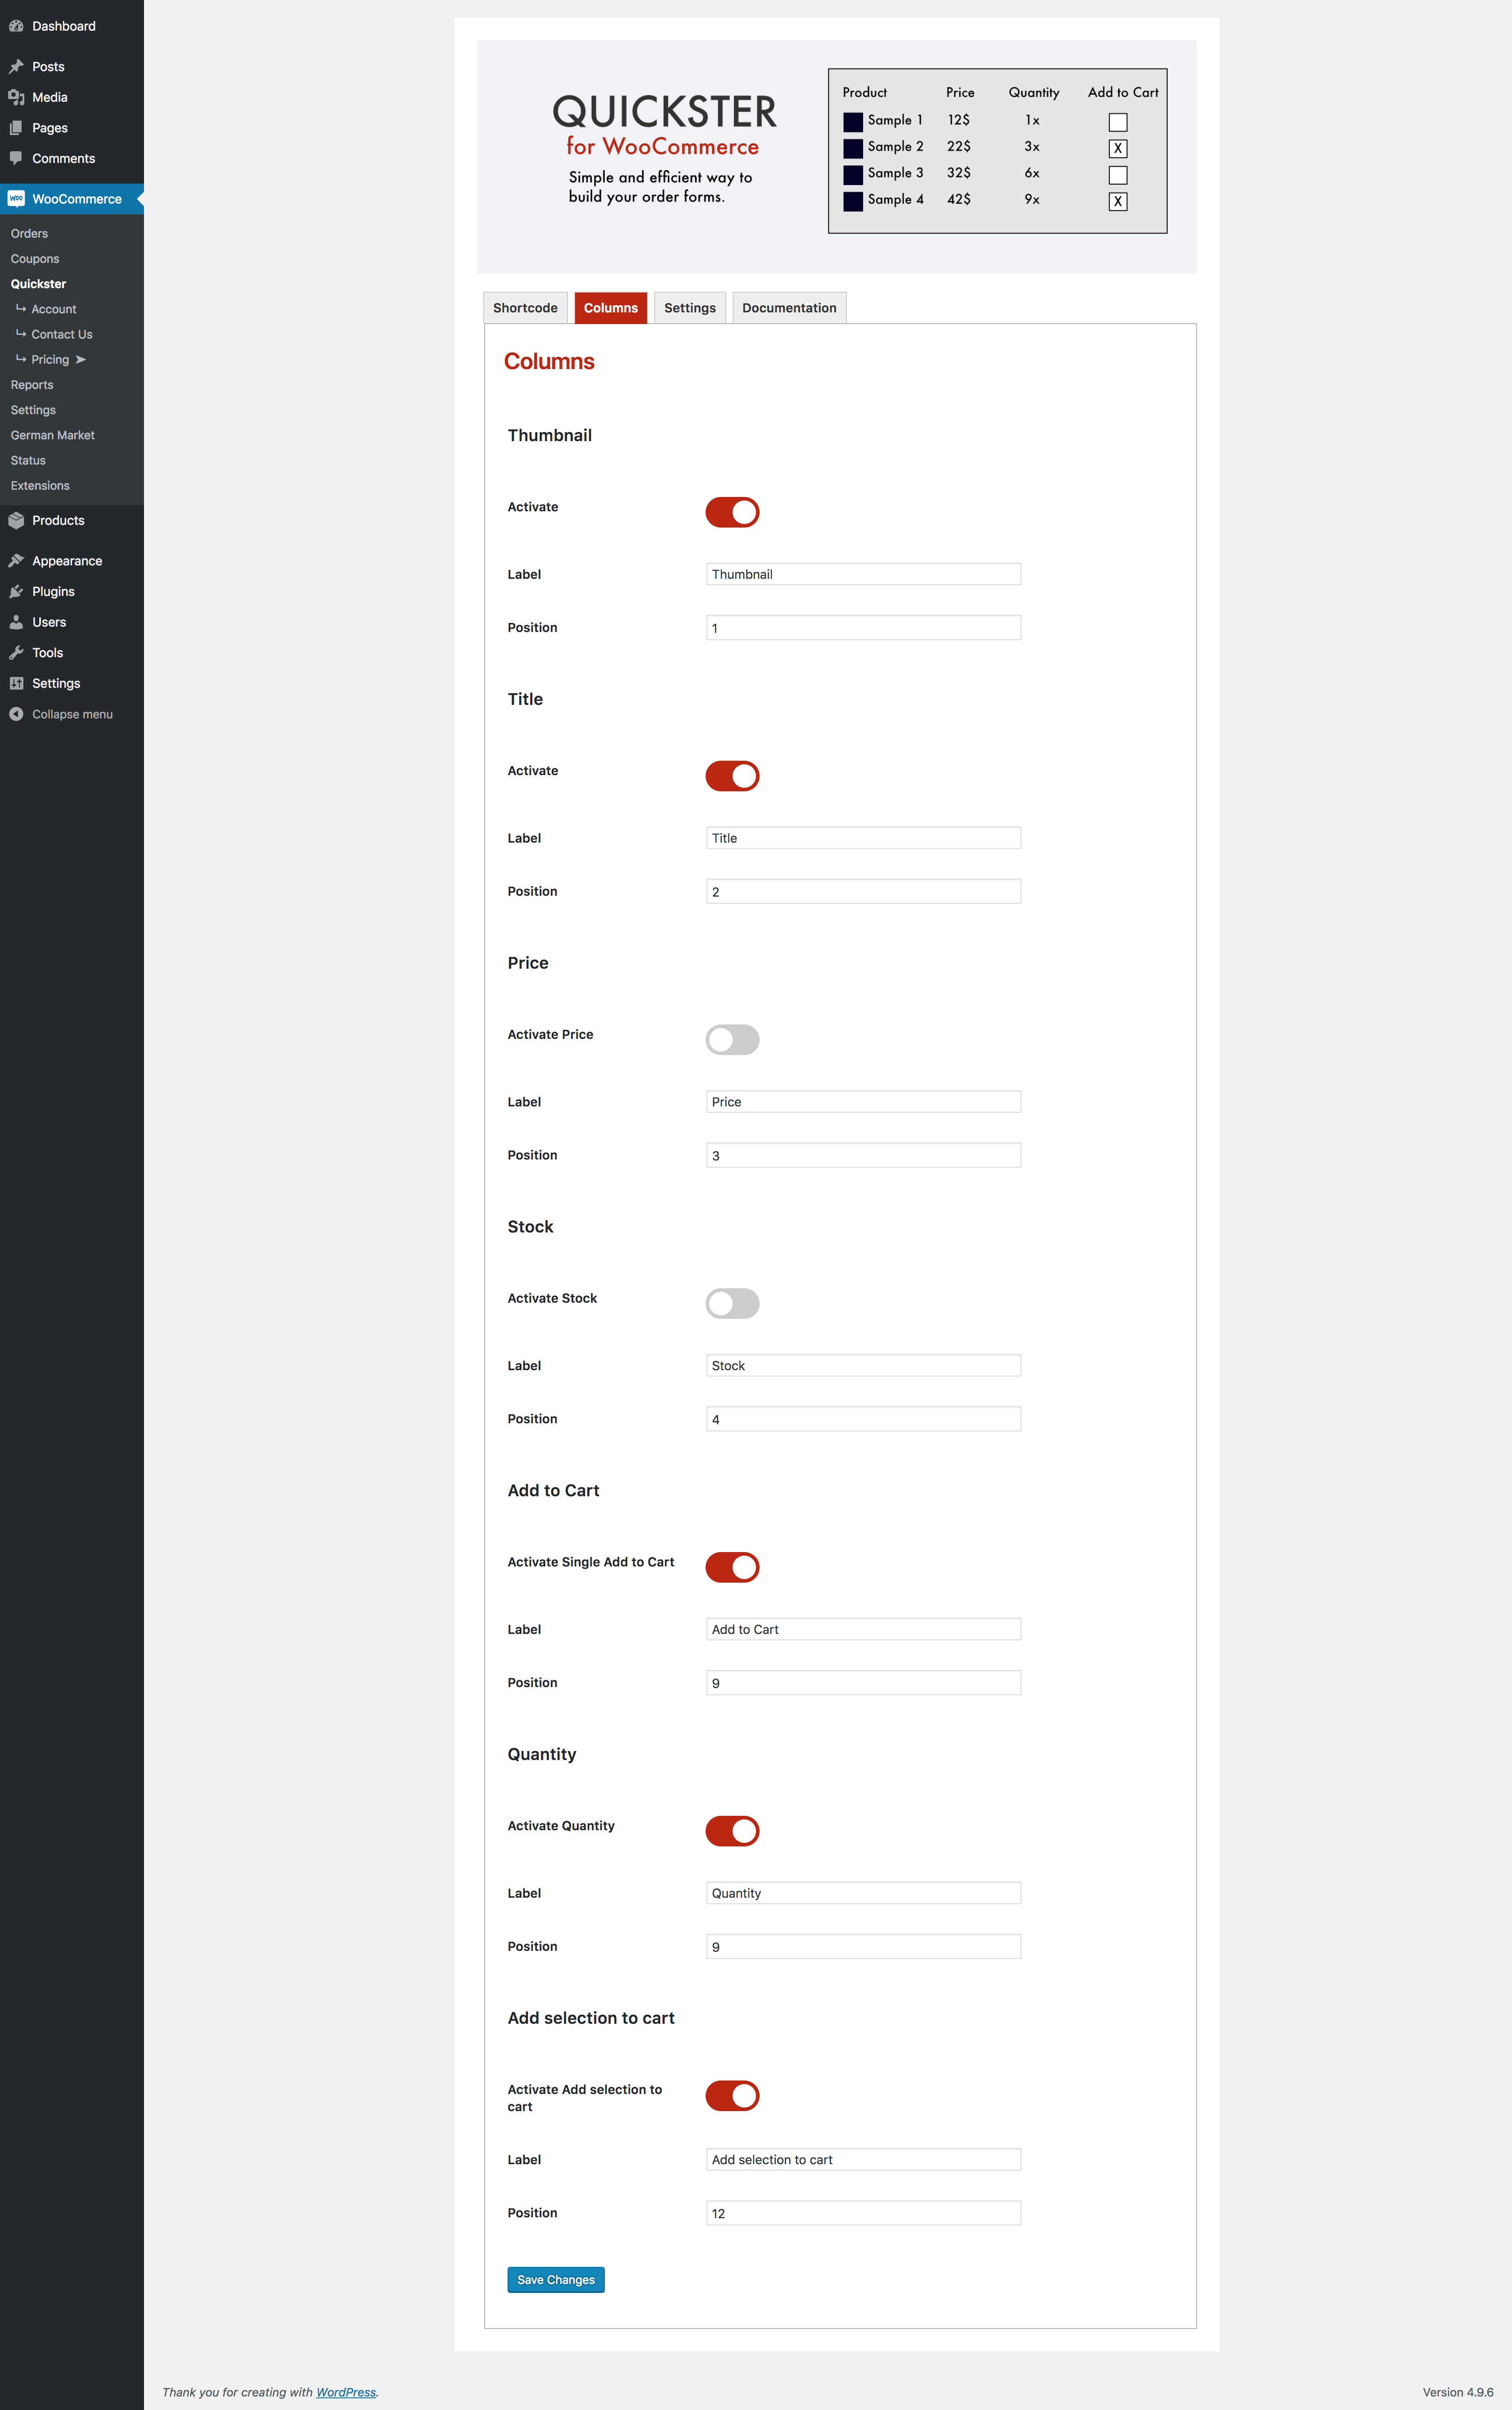Viewport: 1512px width, 2410px height.
Task: Open Coupons submenu item
Action: 35,259
